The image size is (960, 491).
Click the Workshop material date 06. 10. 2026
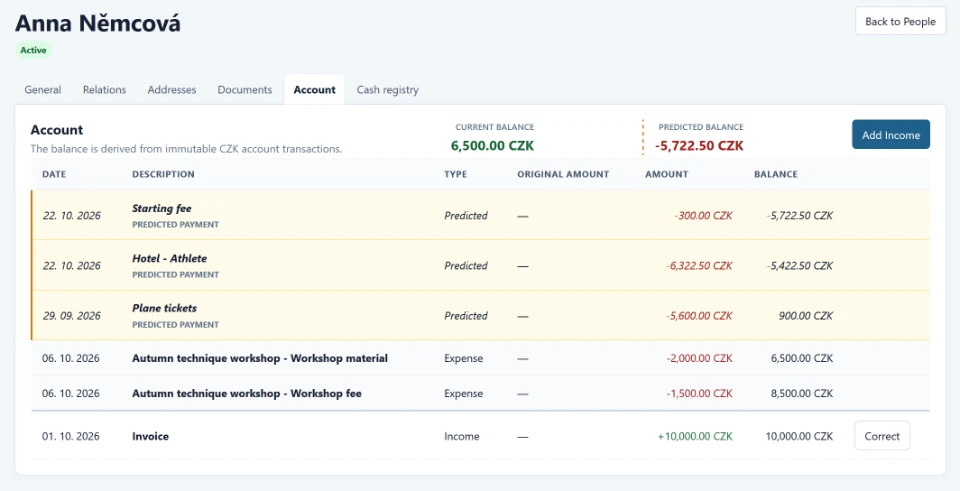(71, 358)
